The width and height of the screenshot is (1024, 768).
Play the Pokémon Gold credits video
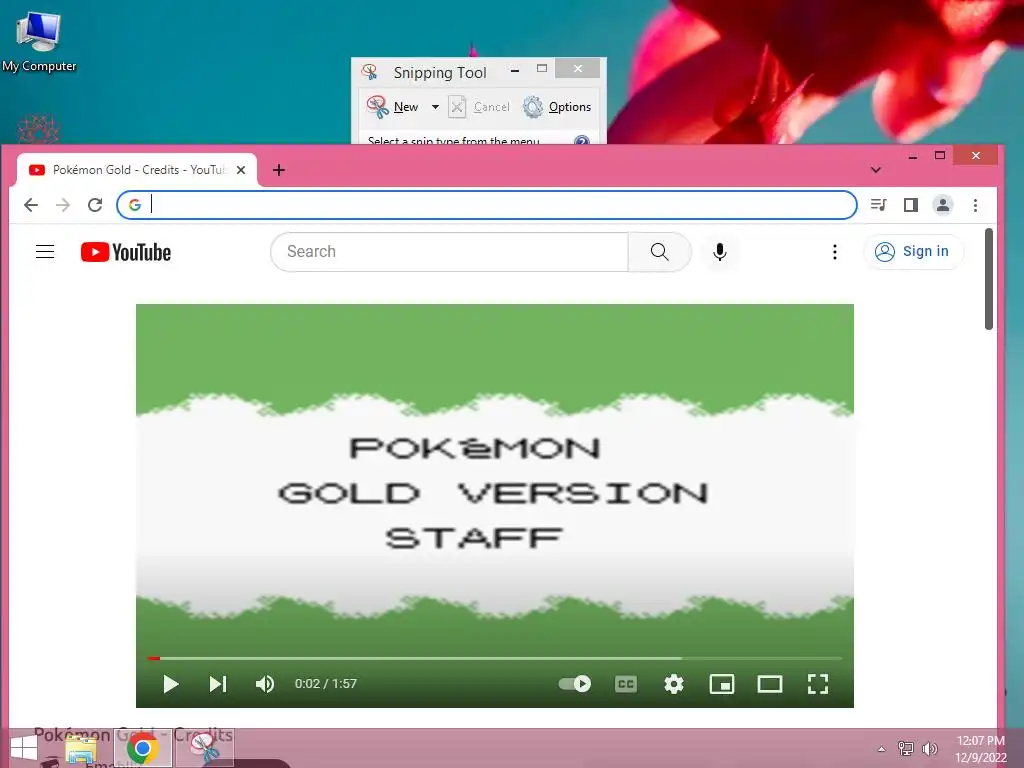[x=170, y=684]
